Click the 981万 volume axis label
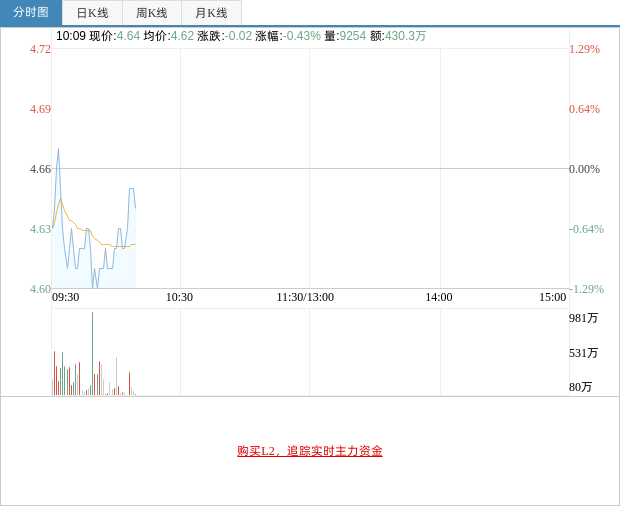 tap(584, 318)
